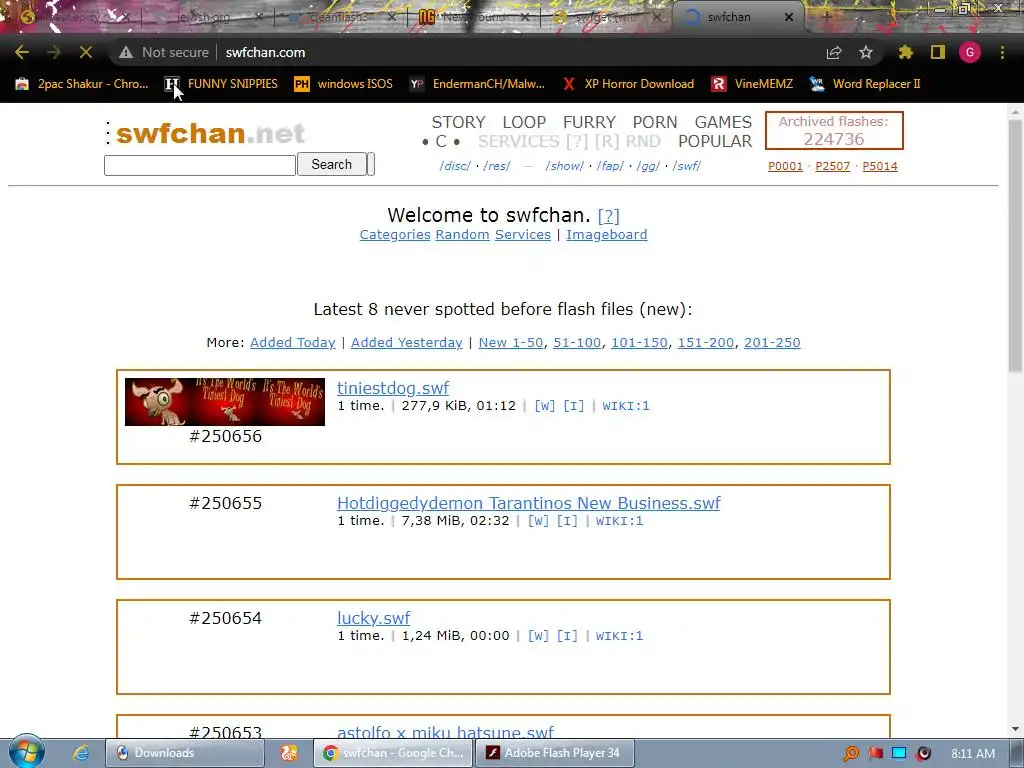Show flashes Added Yesterday
1024x768 pixels.
tap(406, 342)
